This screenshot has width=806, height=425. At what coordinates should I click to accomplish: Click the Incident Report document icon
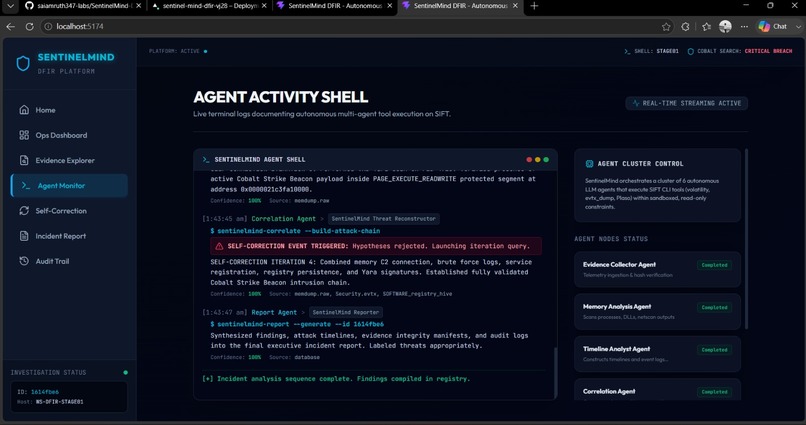(24, 235)
